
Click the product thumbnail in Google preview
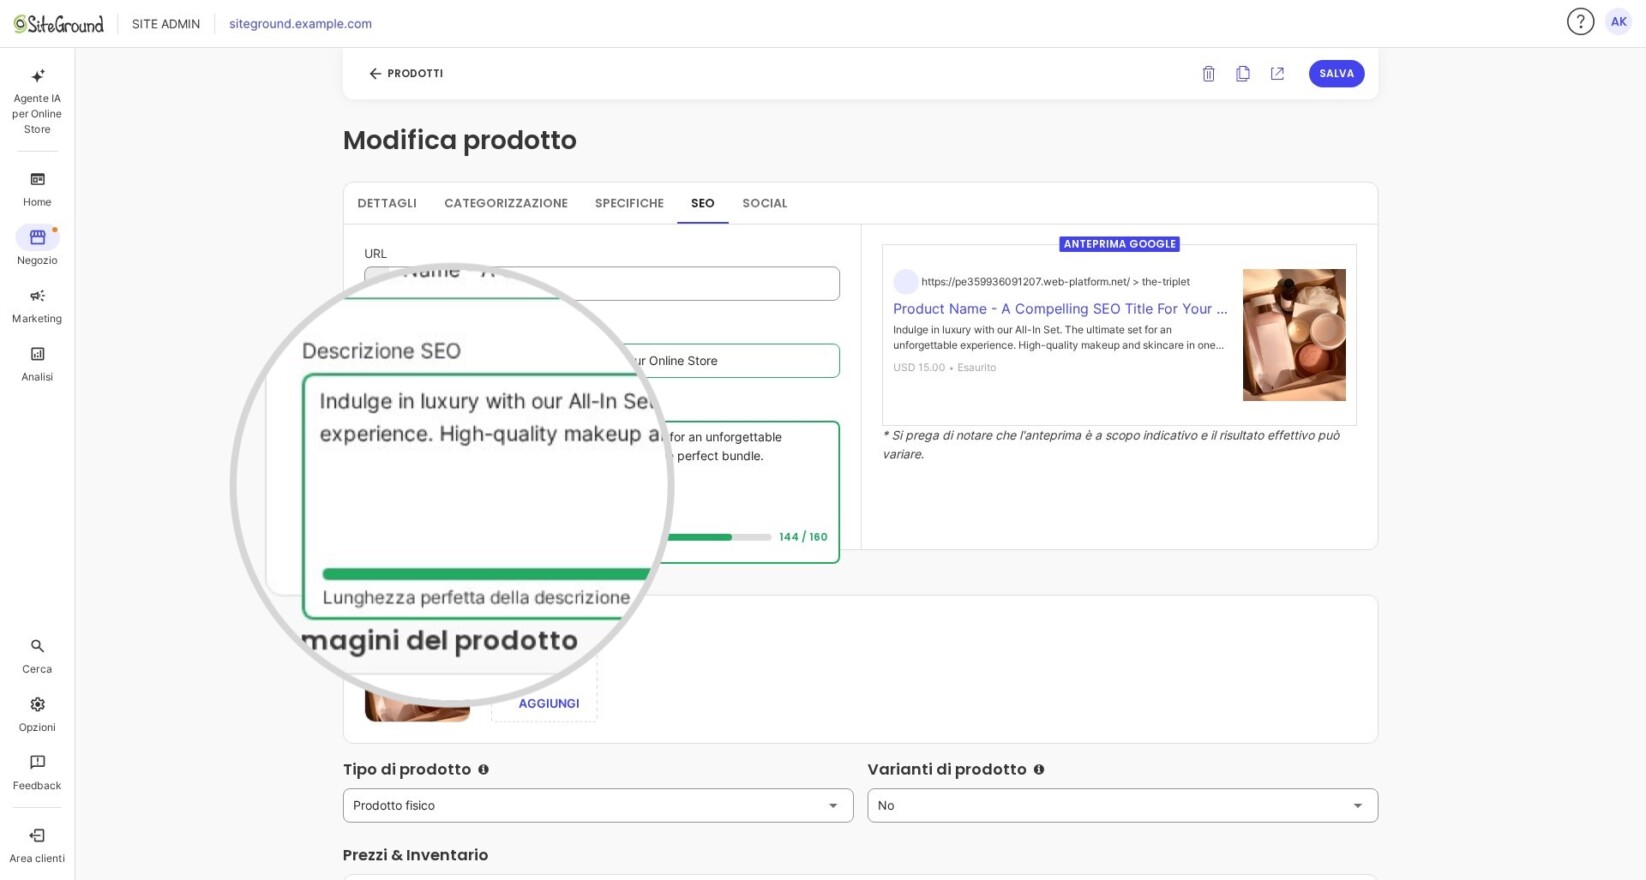1294,335
